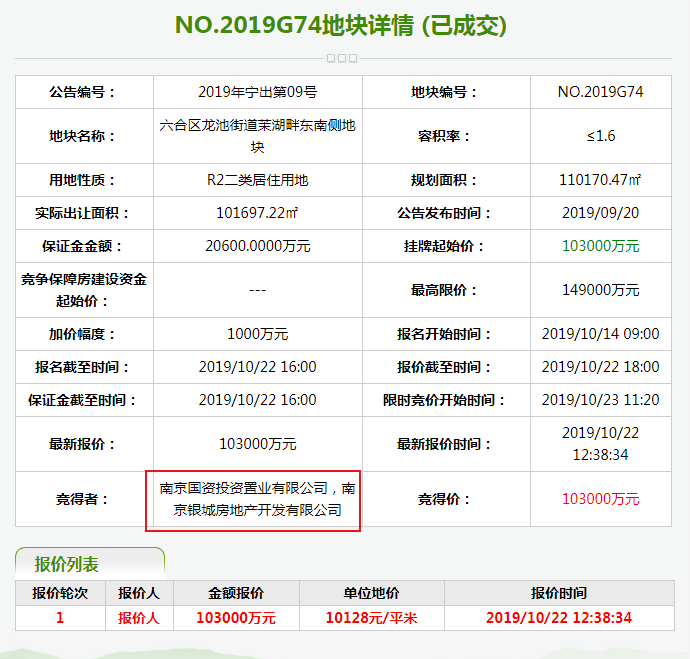Click the 挂牌起始价 label
The height and width of the screenshot is (659, 690).
click(x=443, y=246)
